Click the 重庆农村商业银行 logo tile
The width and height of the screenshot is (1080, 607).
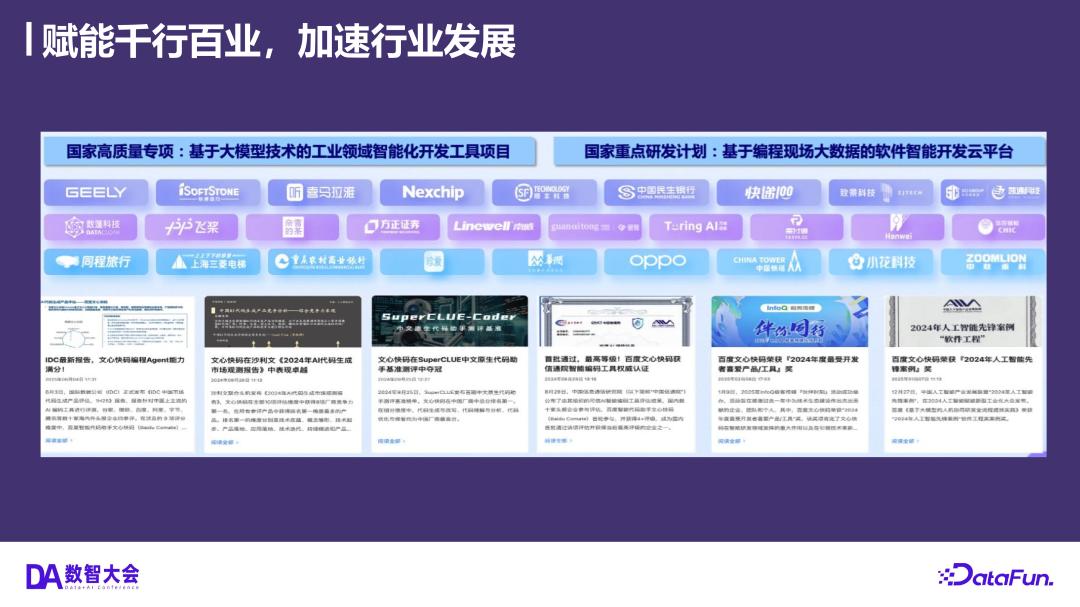pyautogui.click(x=320, y=262)
